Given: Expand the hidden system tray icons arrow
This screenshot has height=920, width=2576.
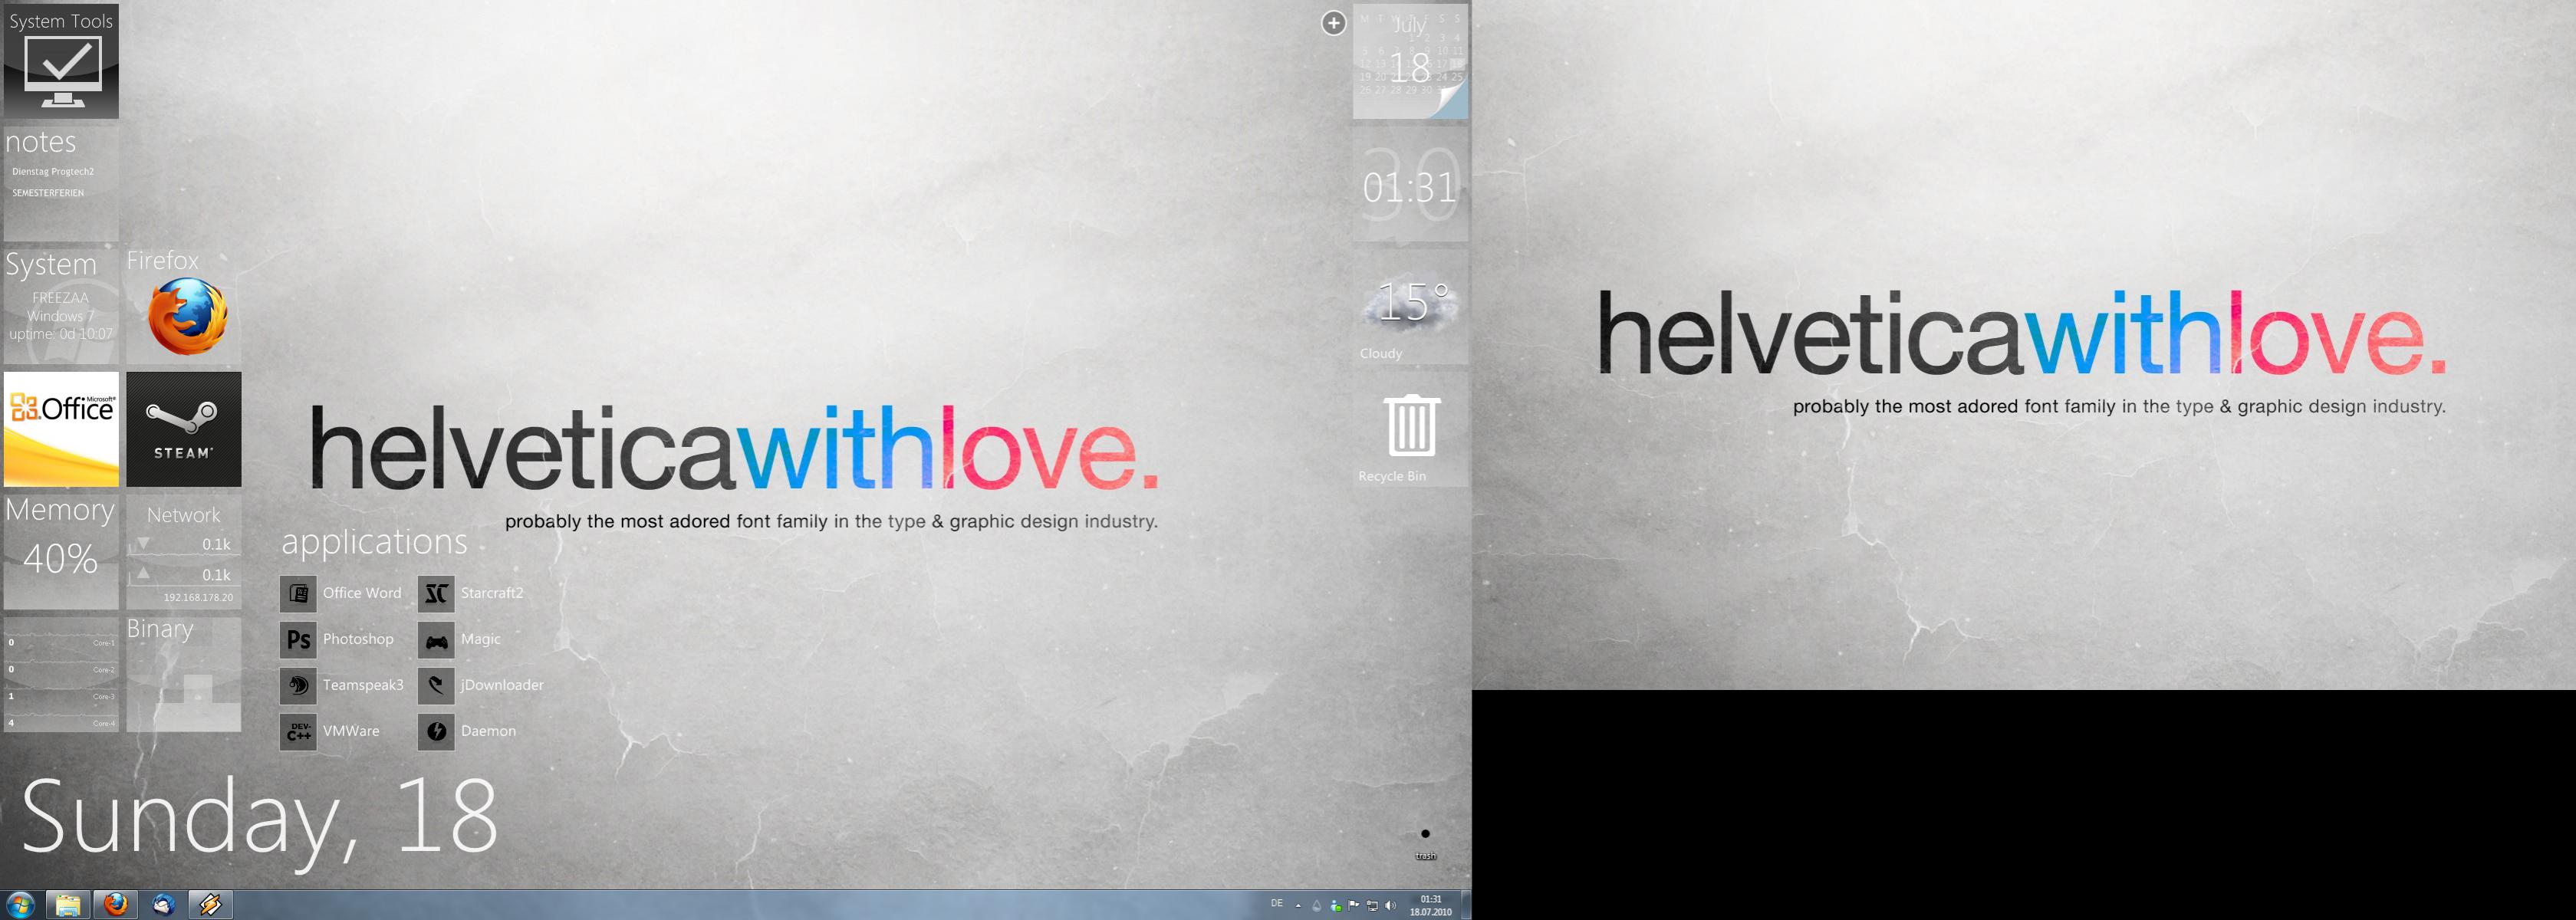Looking at the screenshot, I should coord(1298,906).
